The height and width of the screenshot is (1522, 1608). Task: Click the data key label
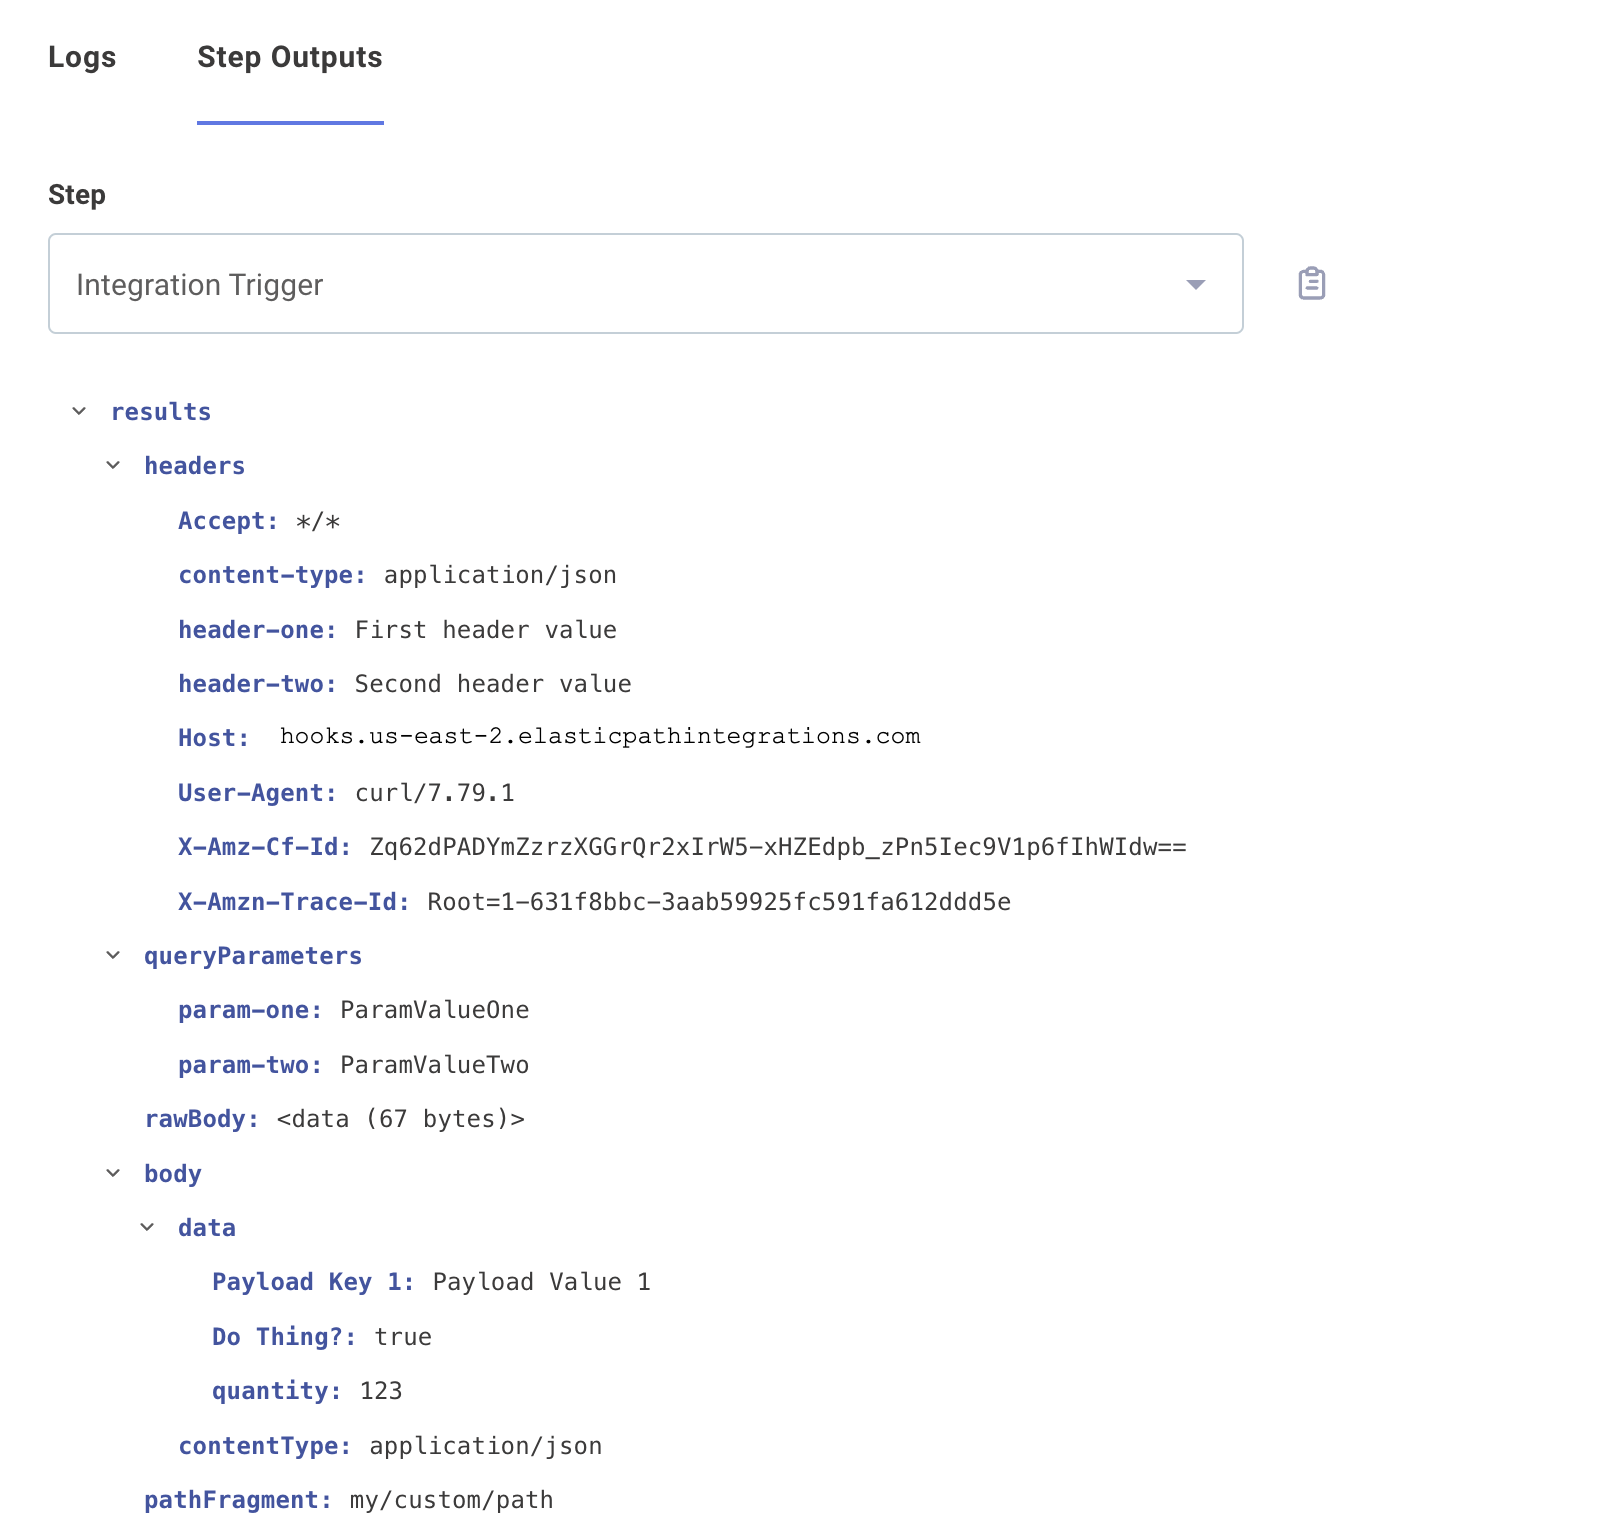coord(207,1228)
